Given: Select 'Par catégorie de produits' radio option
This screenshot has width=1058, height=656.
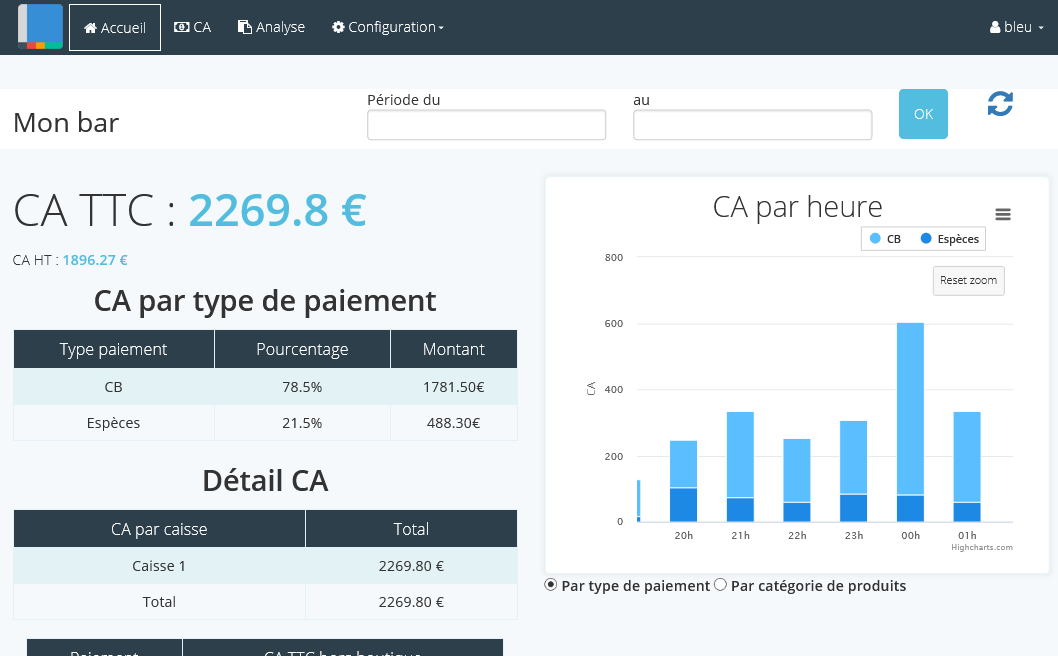Looking at the screenshot, I should click(720, 585).
